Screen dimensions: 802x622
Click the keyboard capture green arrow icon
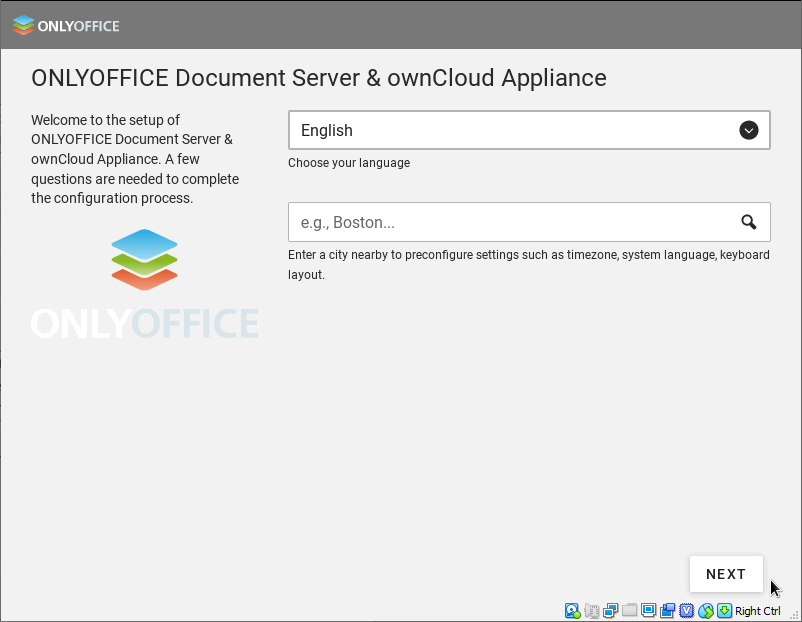[724, 611]
